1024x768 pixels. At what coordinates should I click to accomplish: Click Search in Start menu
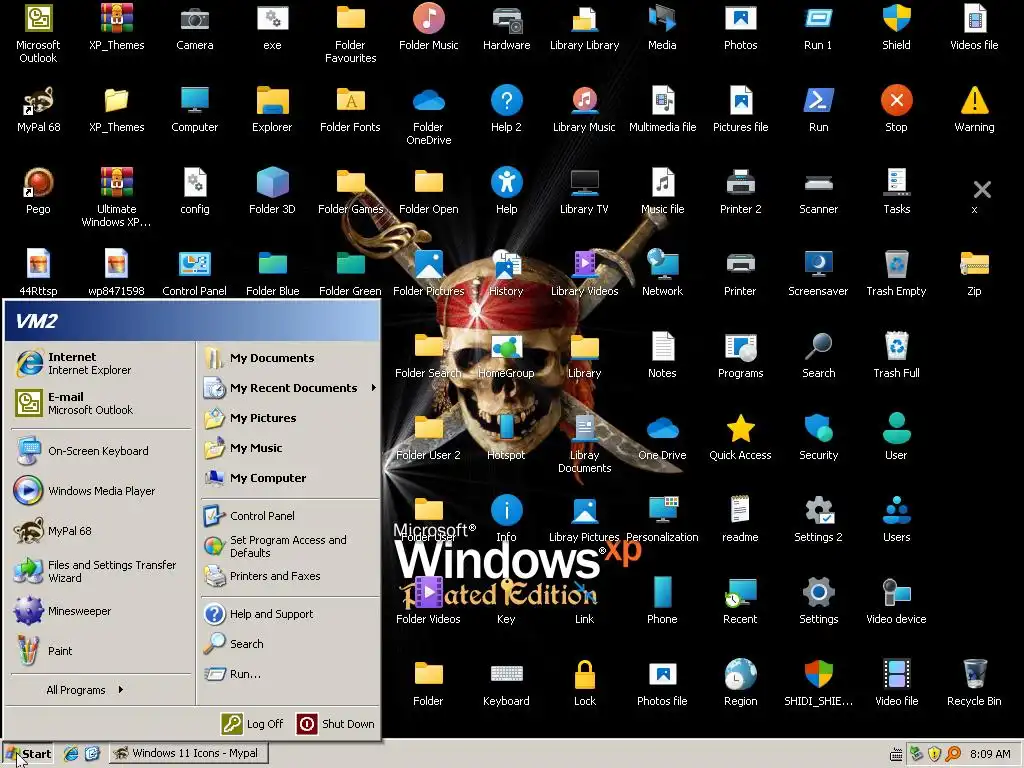click(289, 644)
